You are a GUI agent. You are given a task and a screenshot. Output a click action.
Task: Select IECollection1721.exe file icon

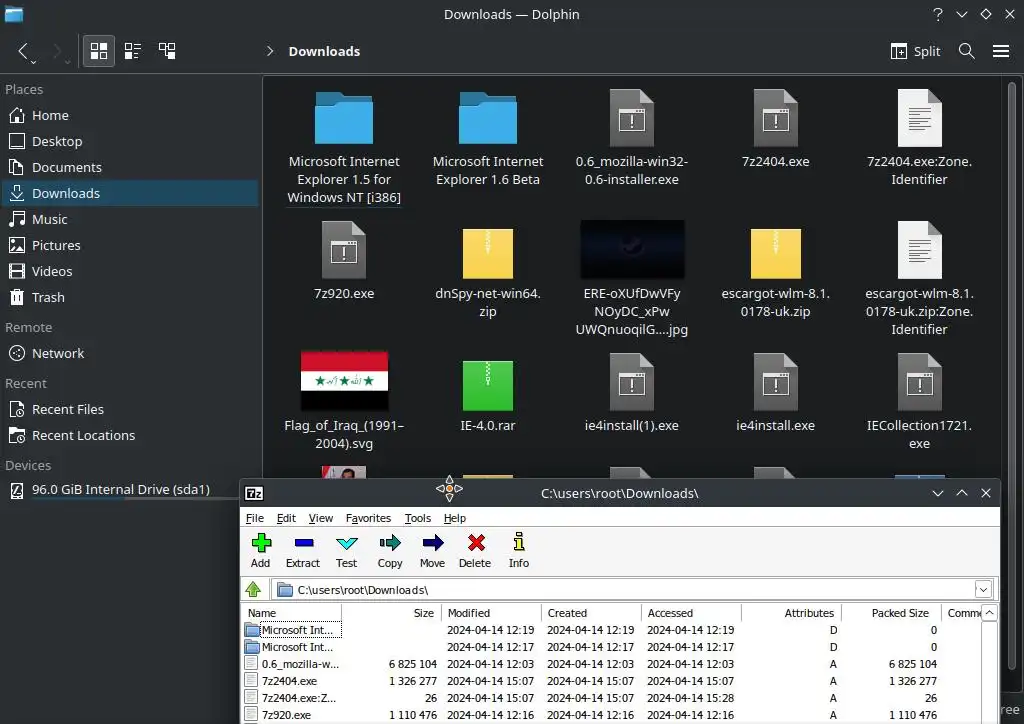pyautogui.click(x=920, y=383)
